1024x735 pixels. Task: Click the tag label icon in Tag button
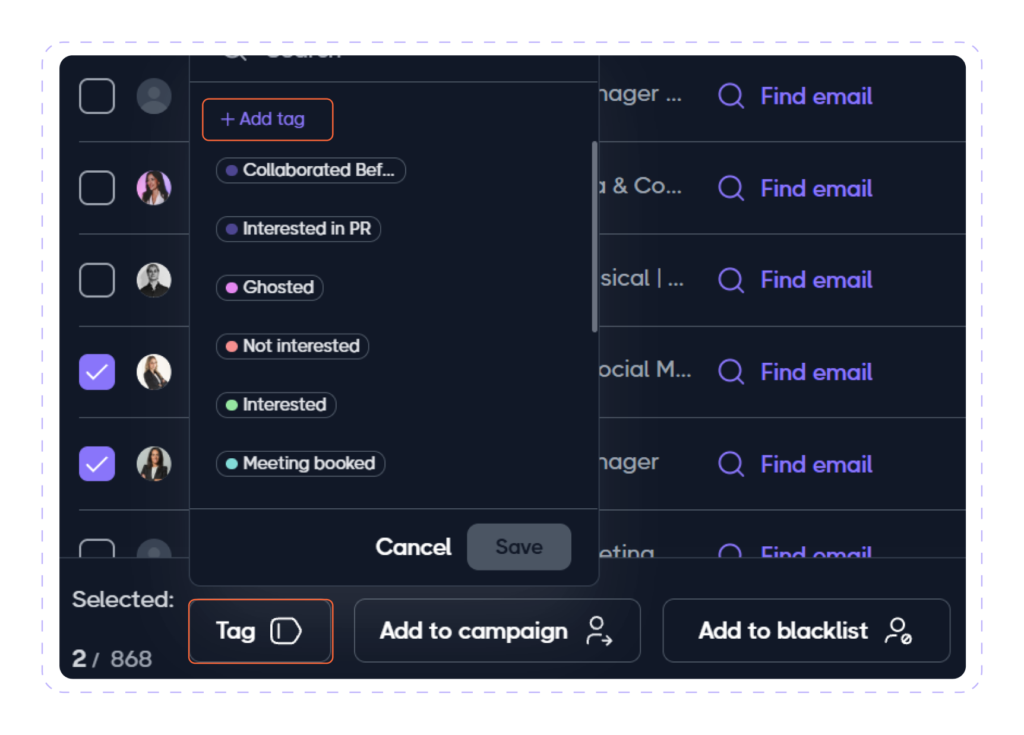pyautogui.click(x=285, y=631)
